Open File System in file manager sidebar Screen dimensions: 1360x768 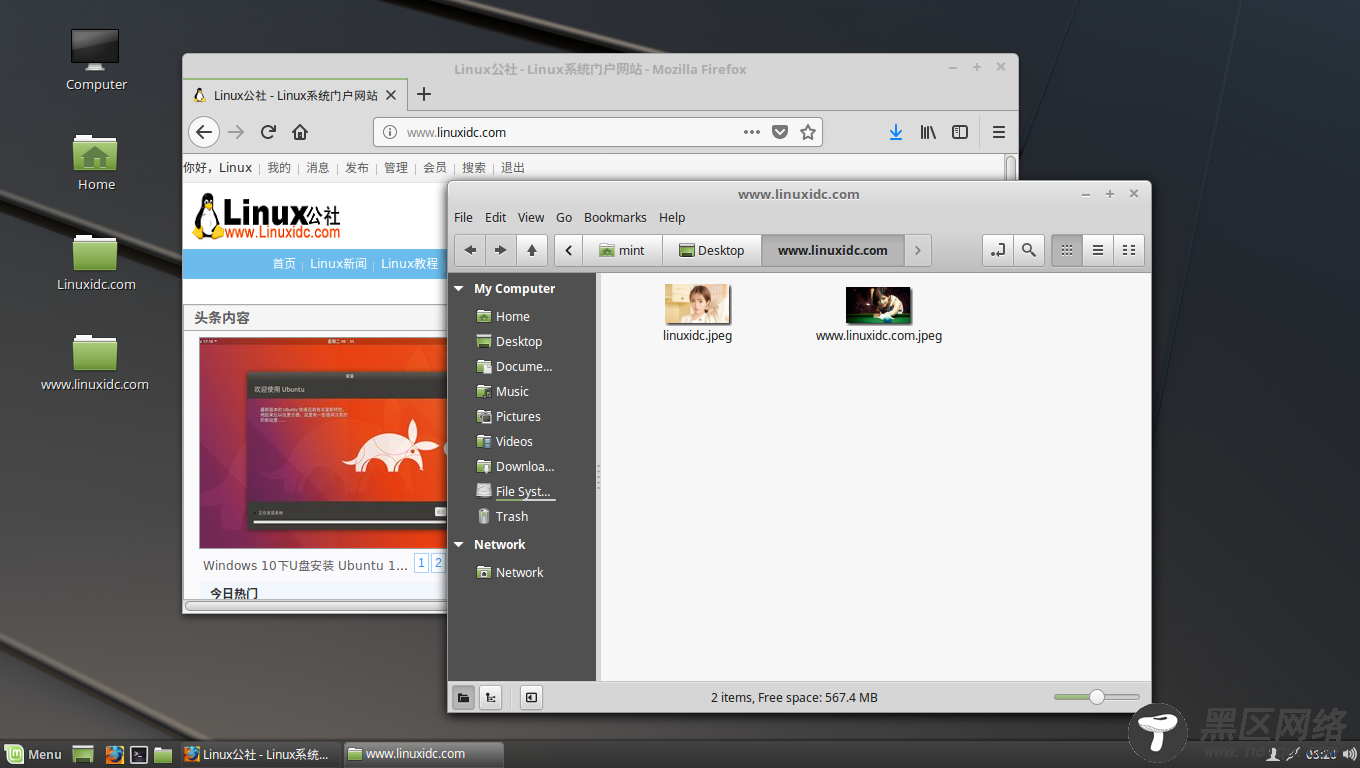[x=514, y=491]
